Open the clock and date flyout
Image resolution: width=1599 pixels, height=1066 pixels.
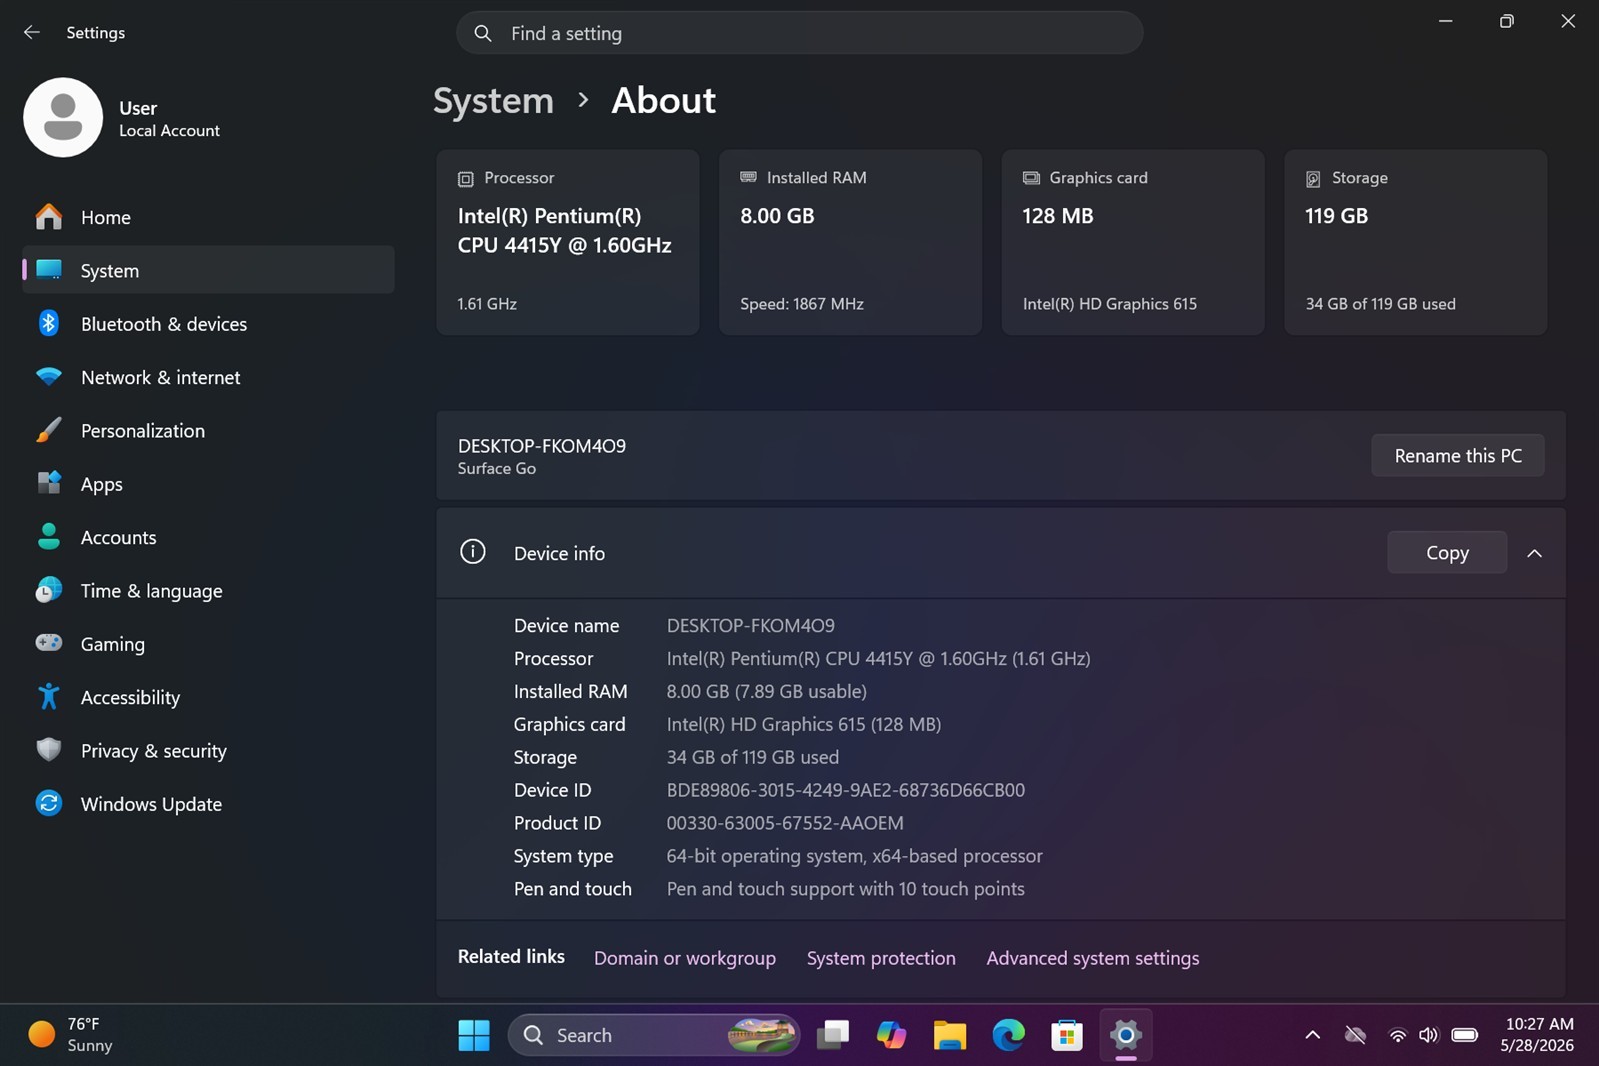point(1539,1035)
